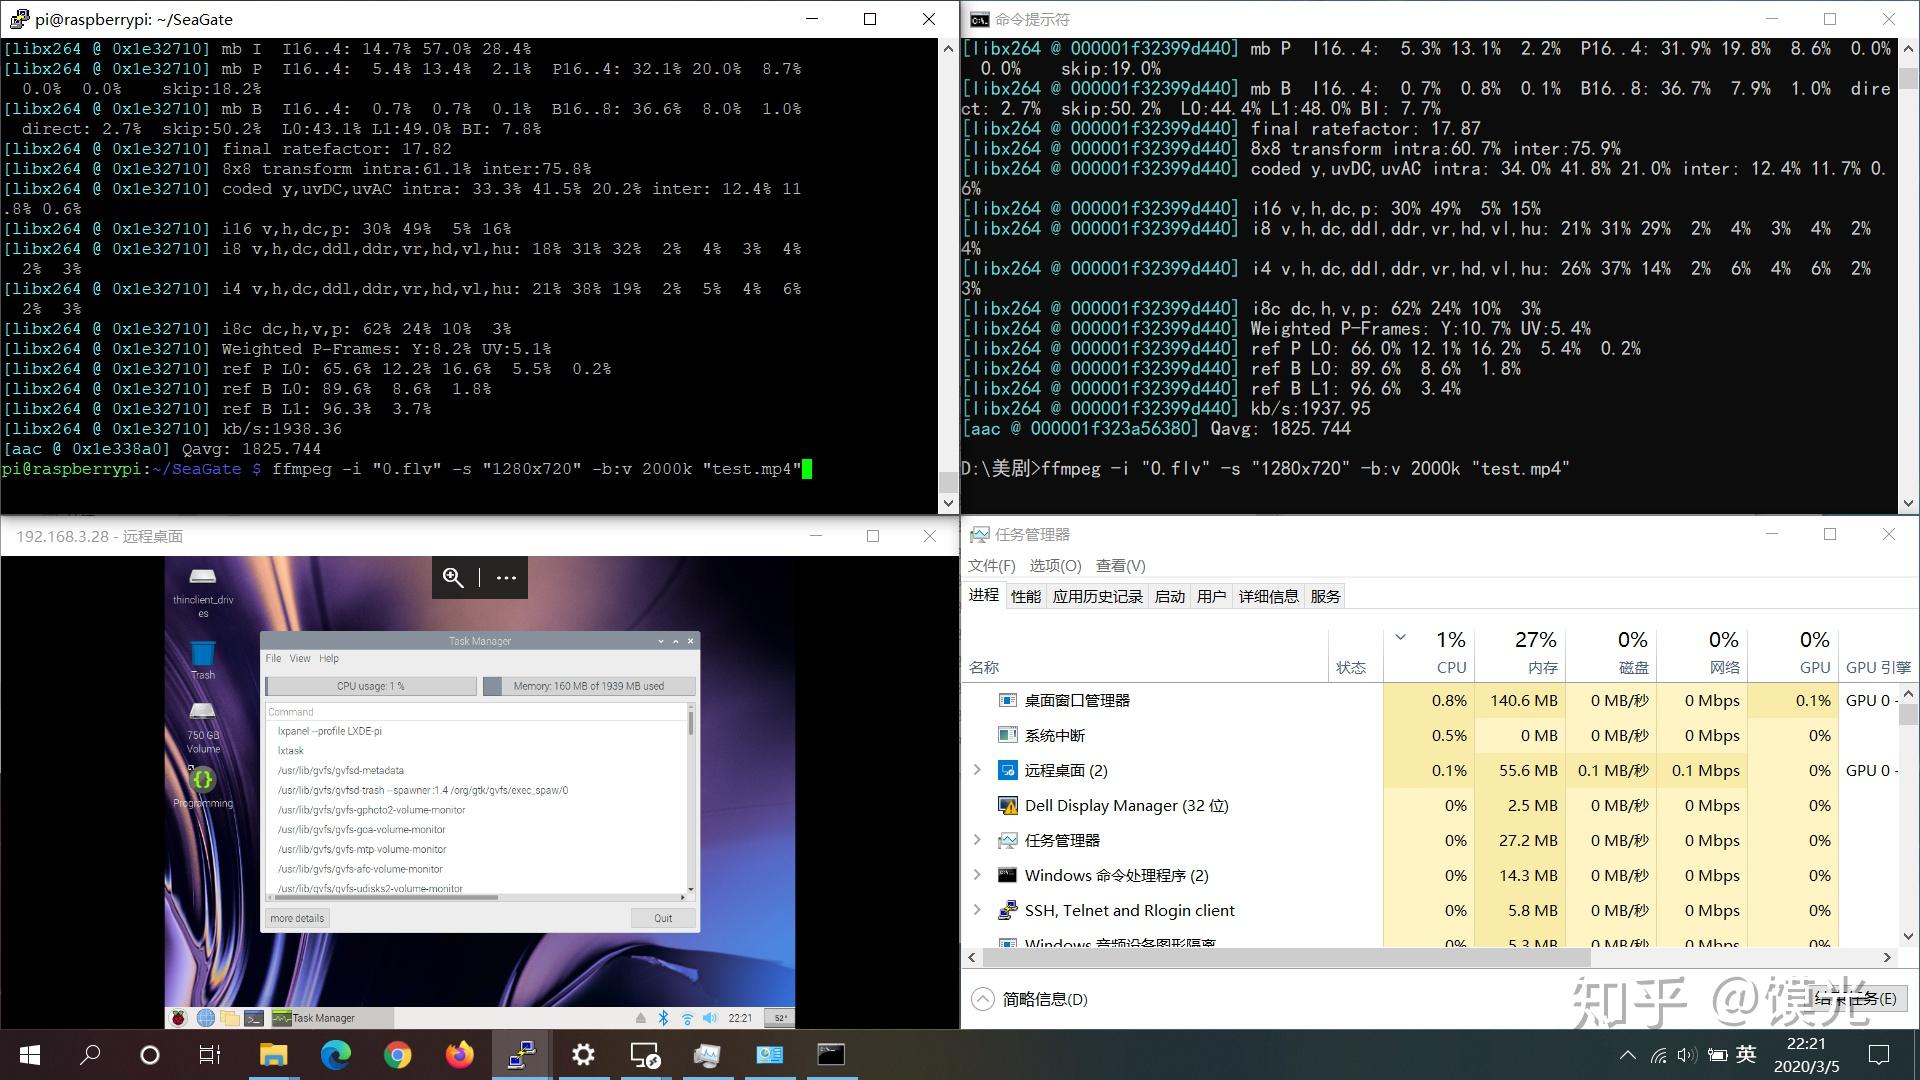Launch Microsoft Edge from the taskbar
Image resolution: width=1920 pixels, height=1080 pixels.
(335, 1055)
